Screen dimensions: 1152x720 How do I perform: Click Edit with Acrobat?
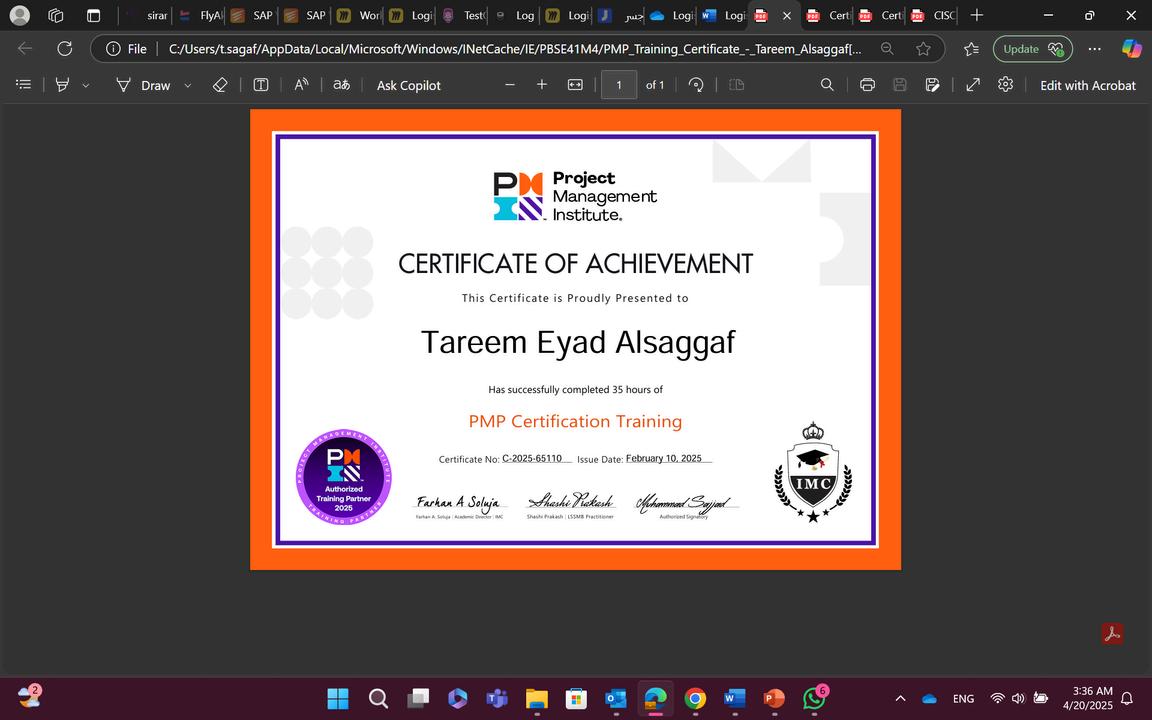pos(1087,85)
